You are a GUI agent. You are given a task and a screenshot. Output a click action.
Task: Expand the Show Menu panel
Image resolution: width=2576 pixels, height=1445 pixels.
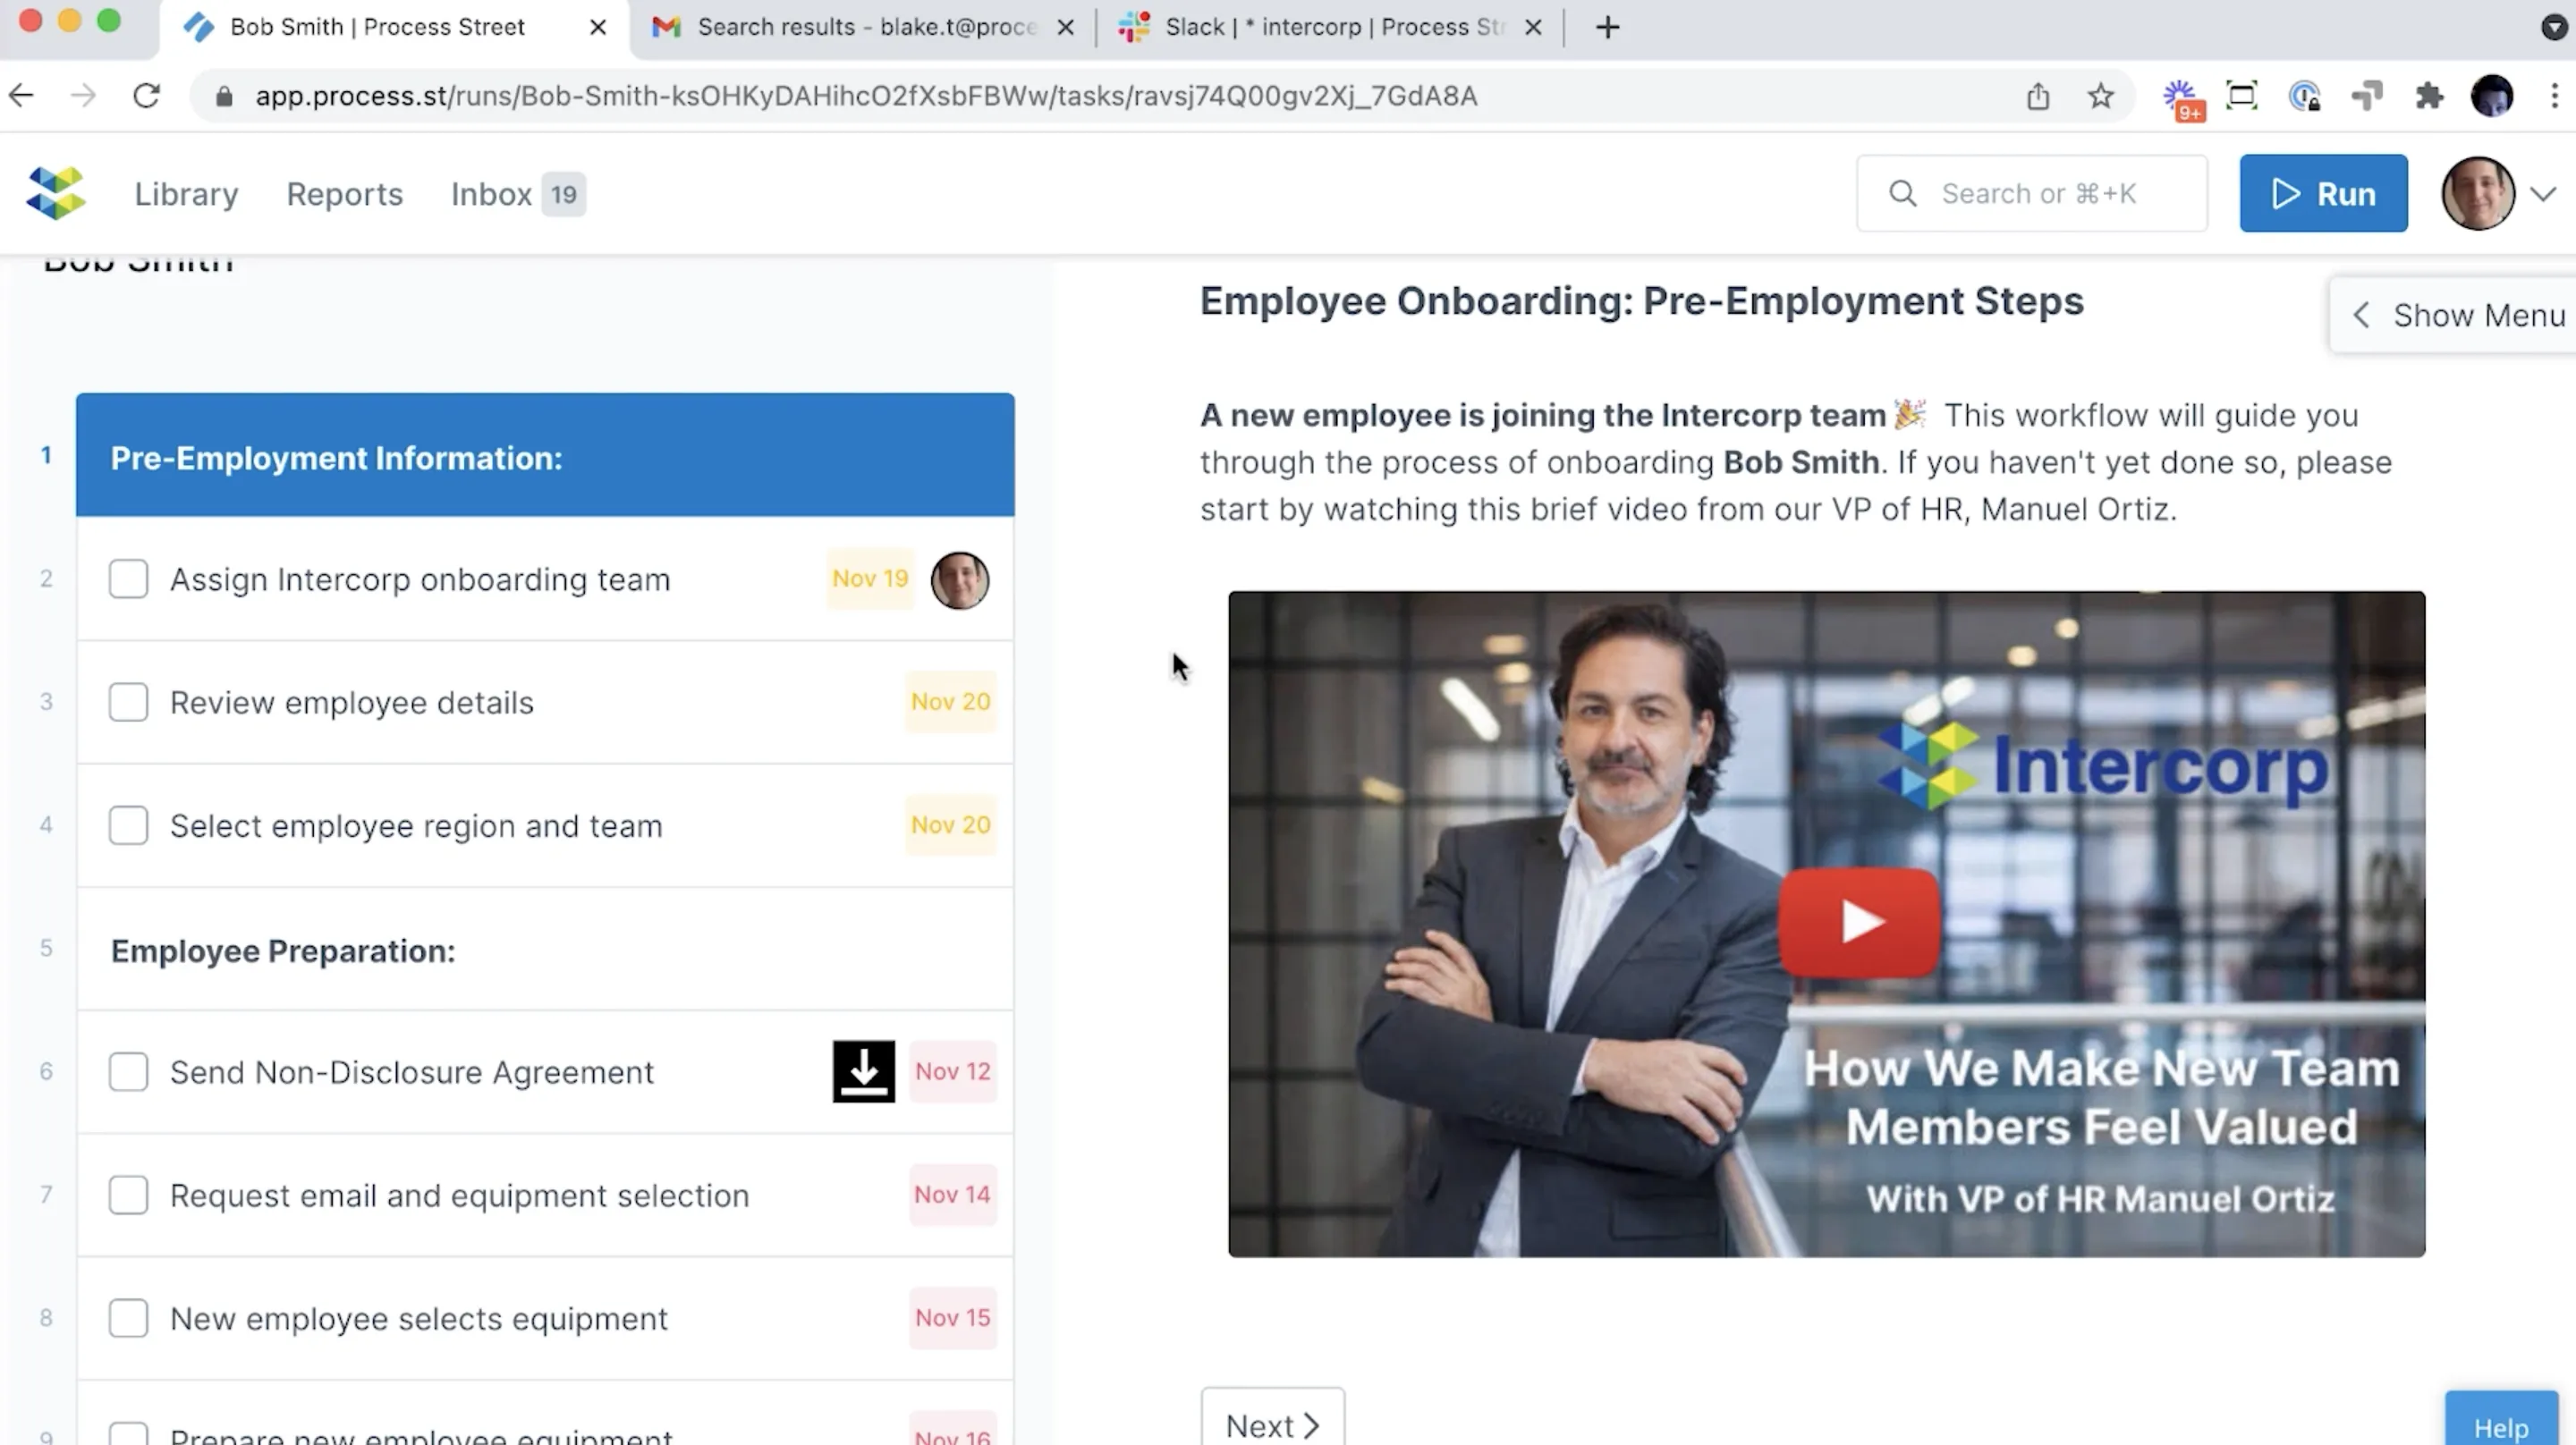coord(2455,315)
